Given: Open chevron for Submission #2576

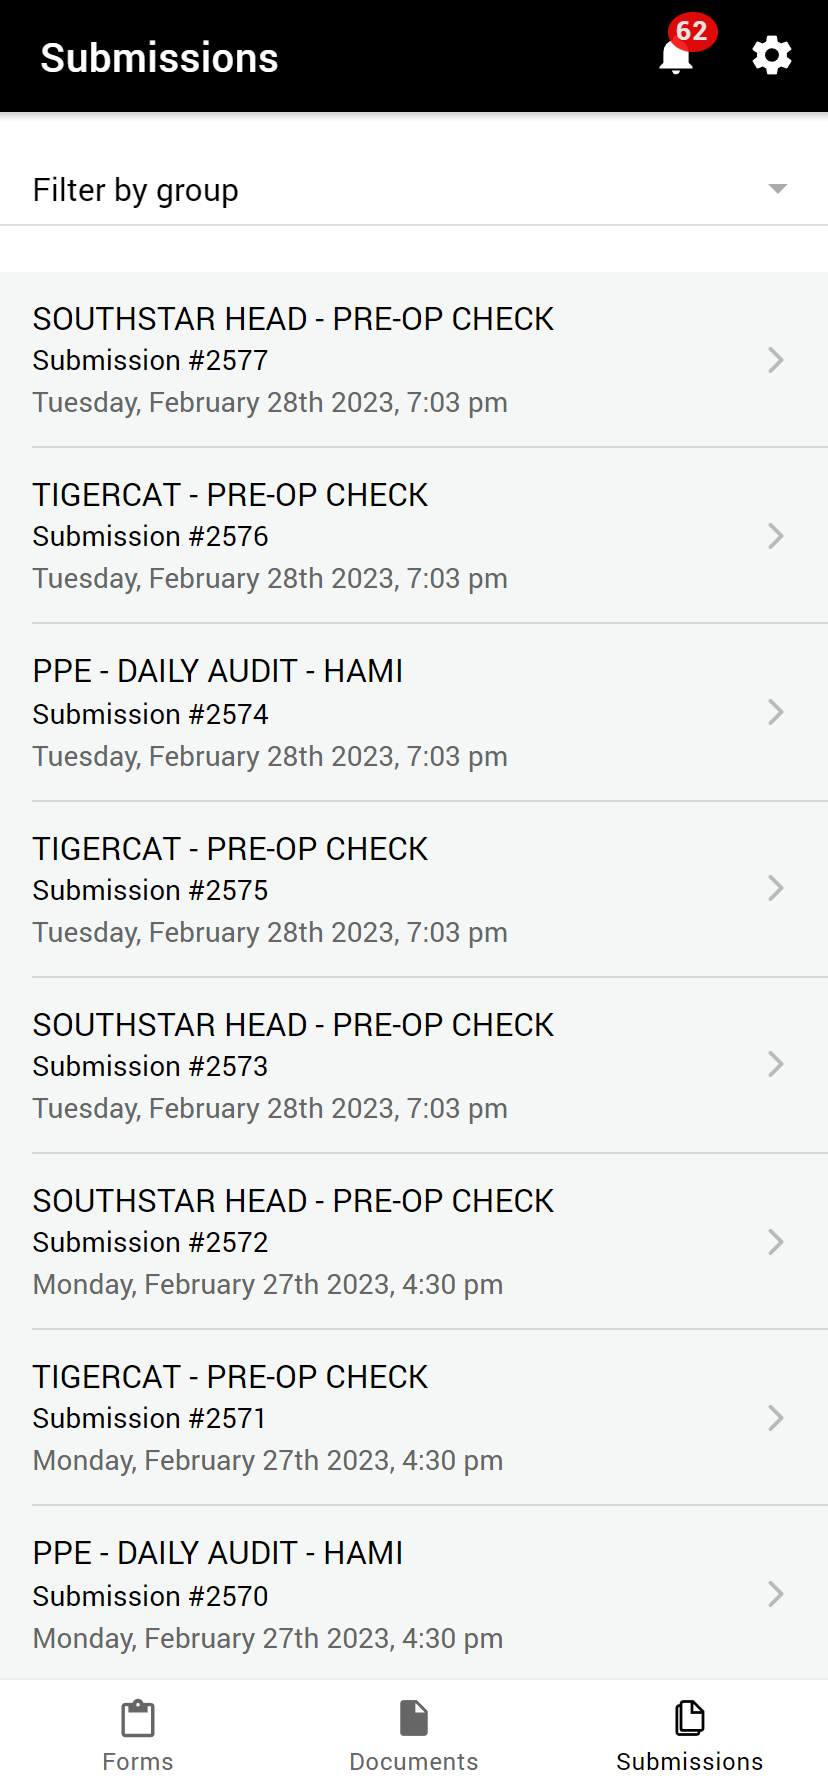Looking at the screenshot, I should tap(776, 536).
